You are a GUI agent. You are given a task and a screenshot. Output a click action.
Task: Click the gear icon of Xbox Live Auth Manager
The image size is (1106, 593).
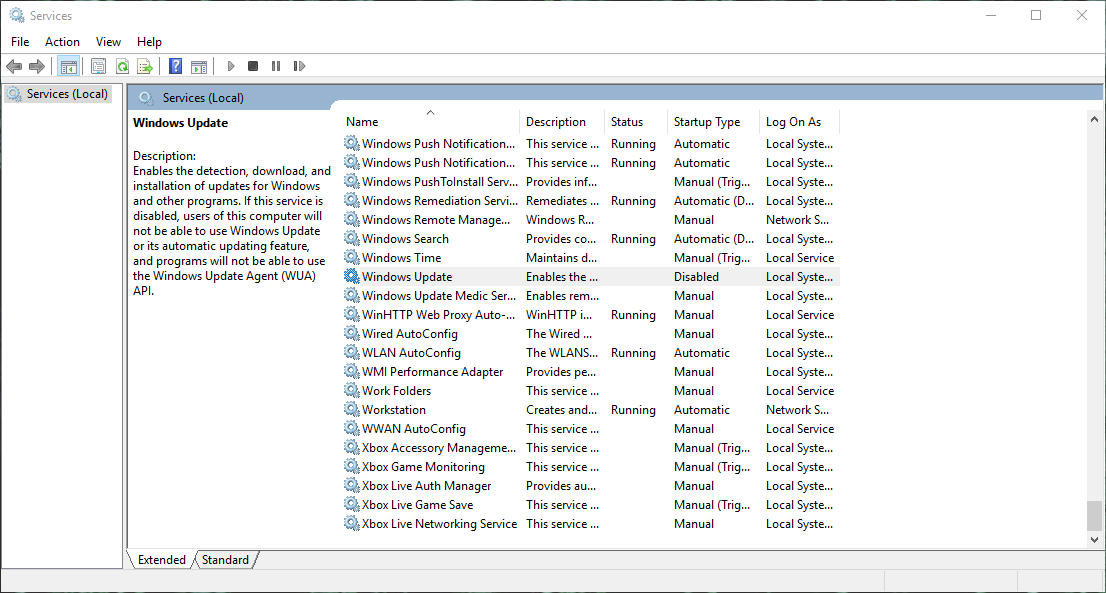coord(351,486)
